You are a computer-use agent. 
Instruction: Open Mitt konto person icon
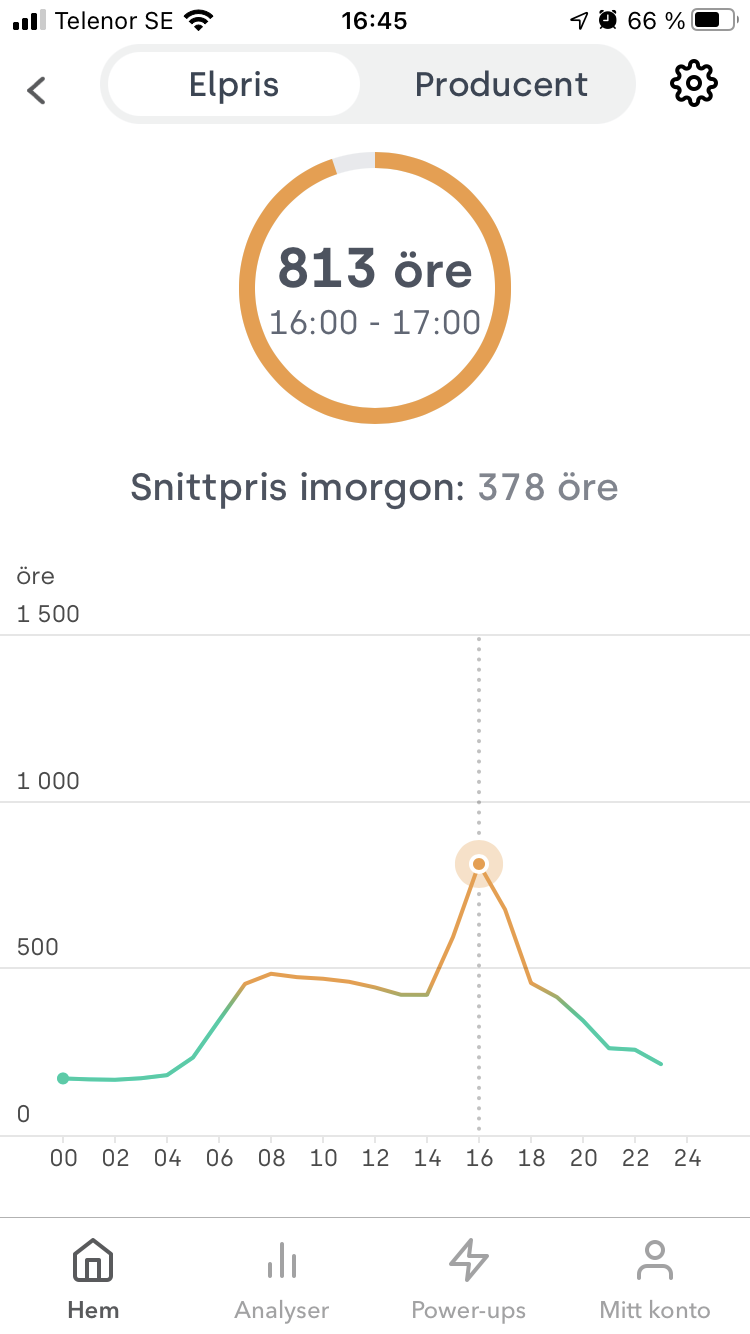coord(655,1261)
